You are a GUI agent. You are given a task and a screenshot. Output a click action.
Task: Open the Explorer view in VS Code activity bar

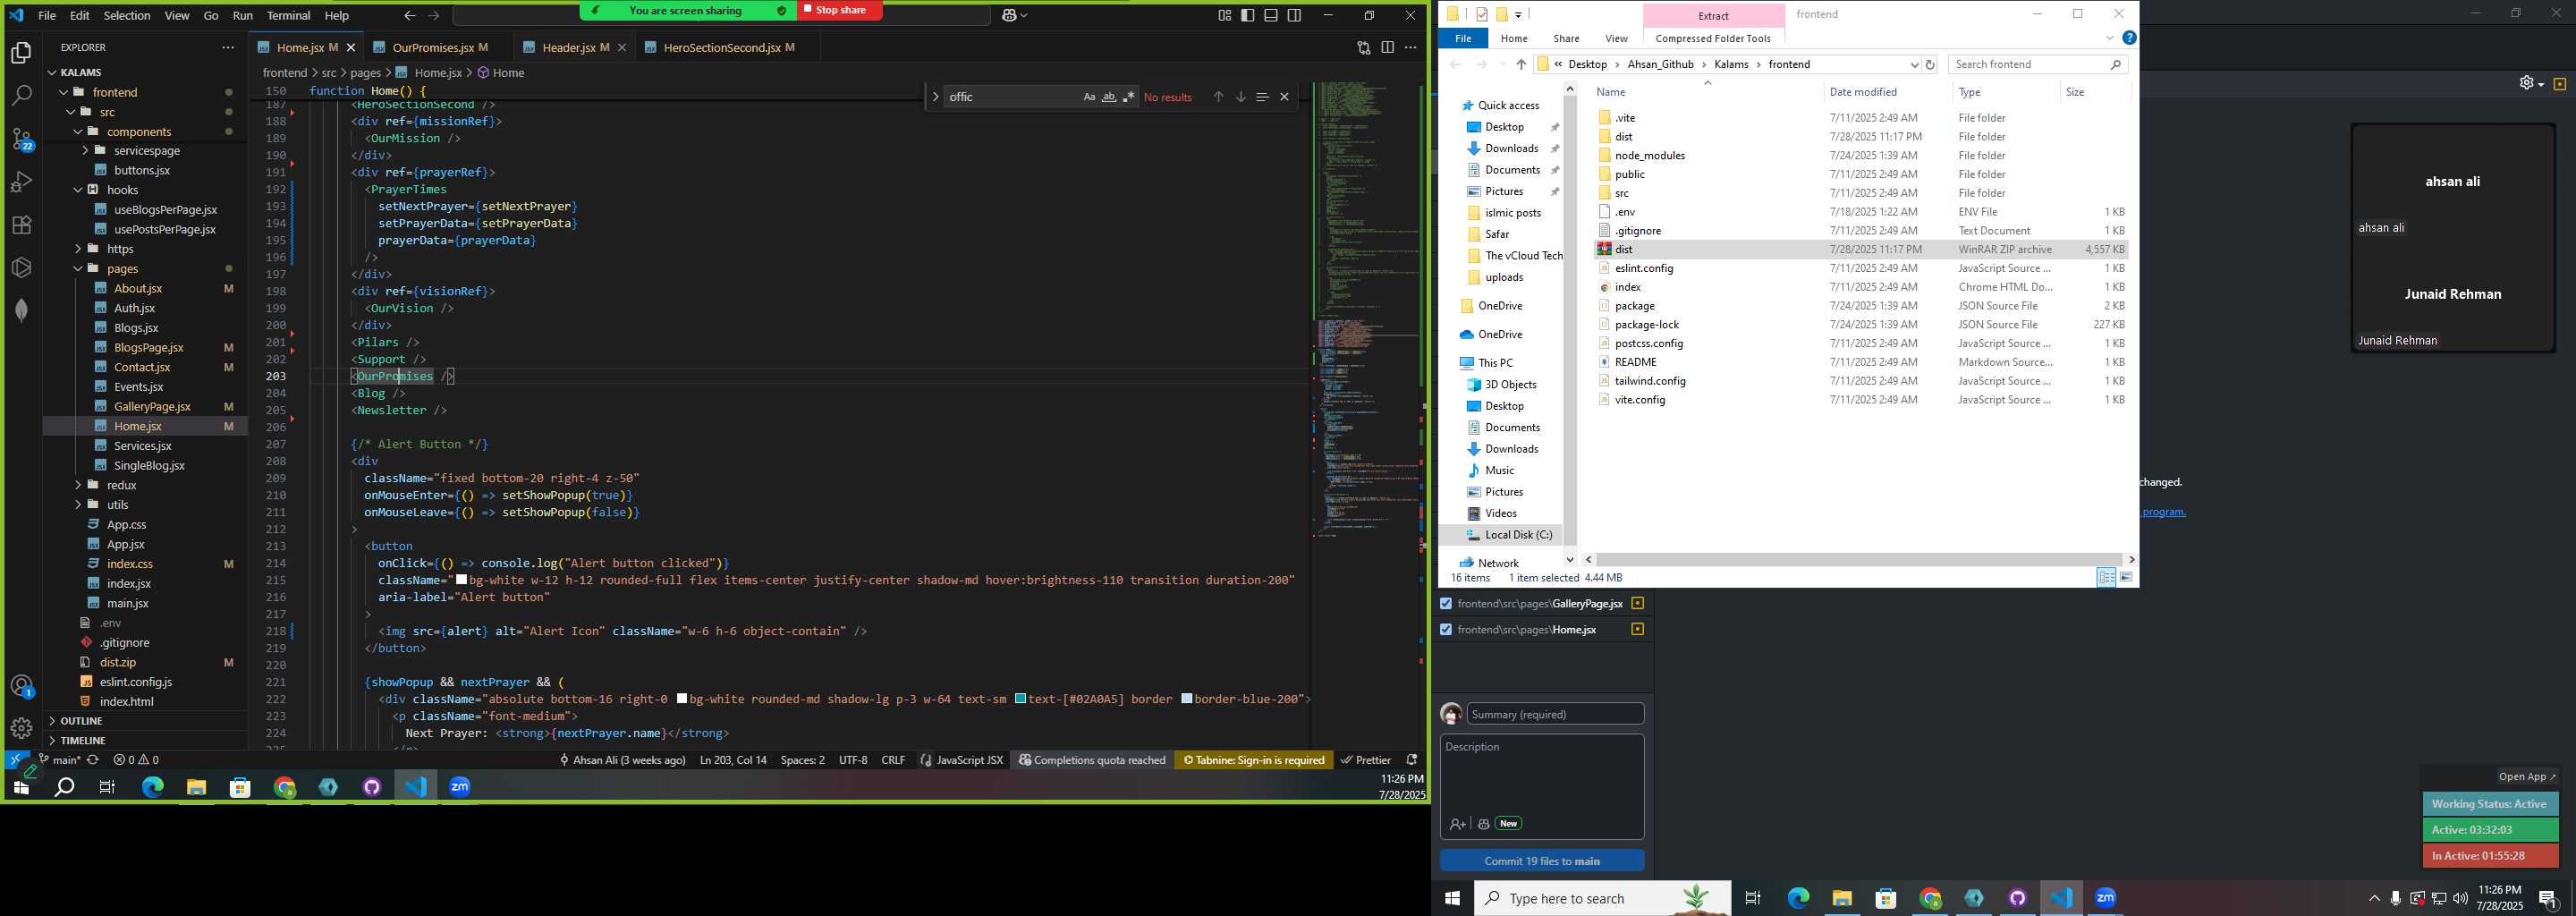(x=21, y=53)
